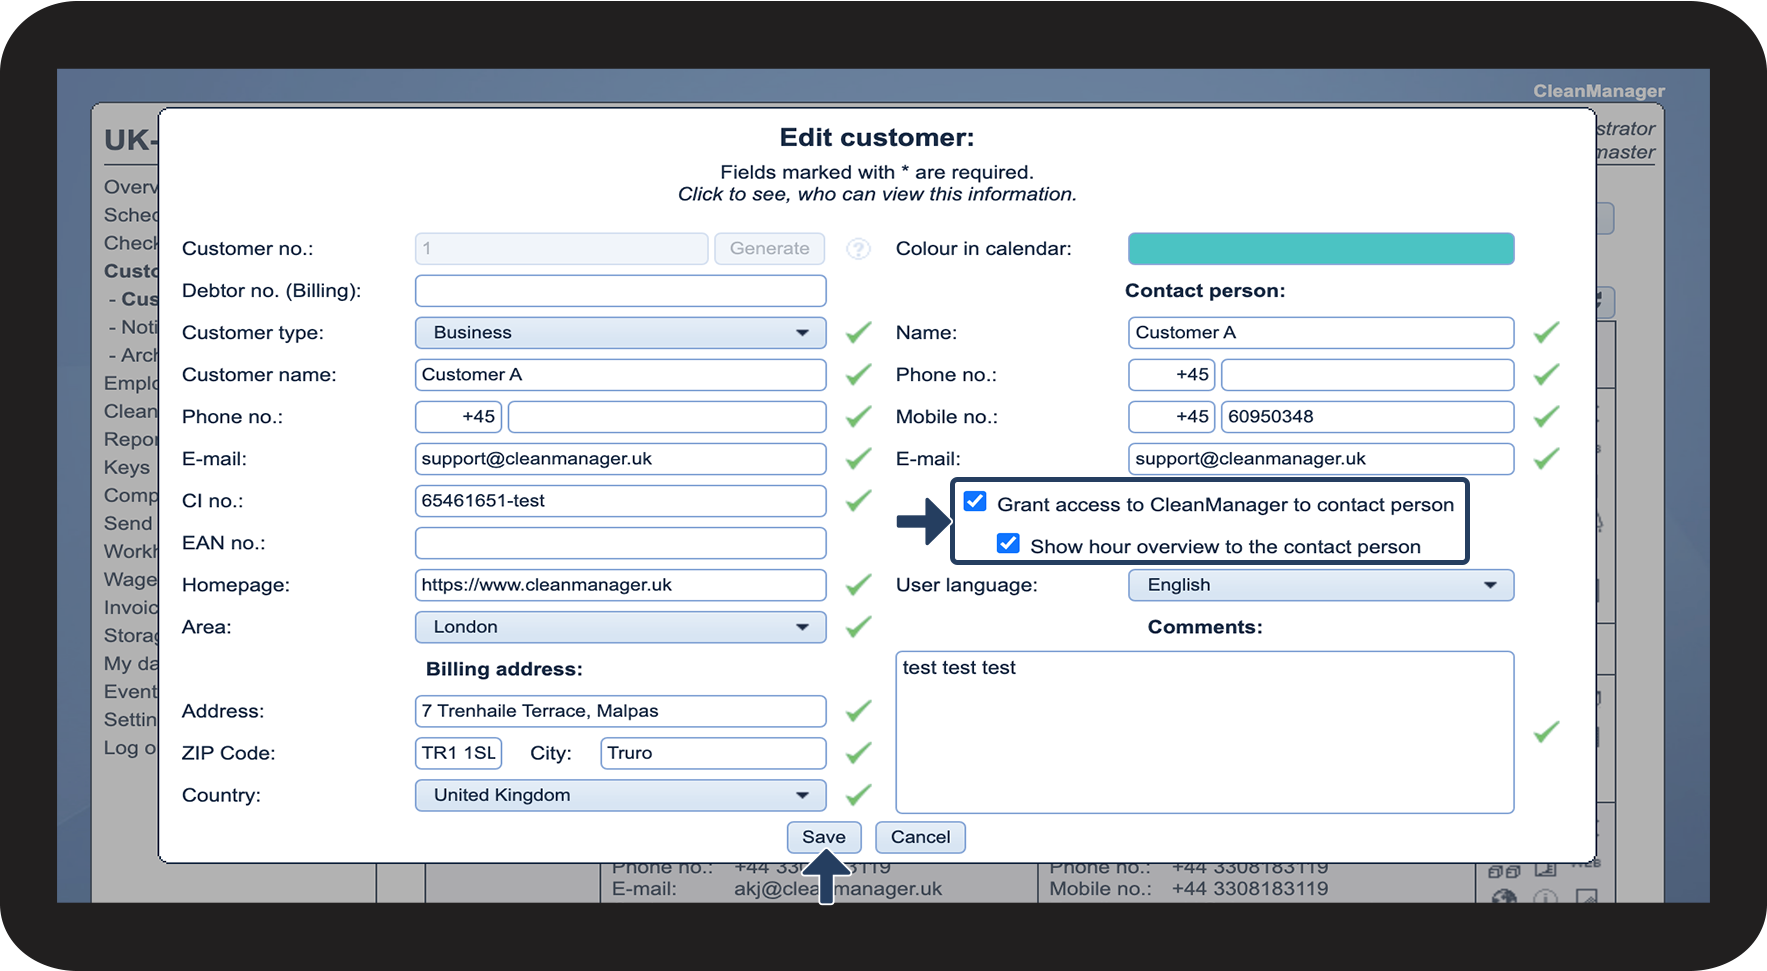This screenshot has width=1767, height=971.
Task: Untick Grant access to CleanManager checkbox
Action: pos(975,501)
